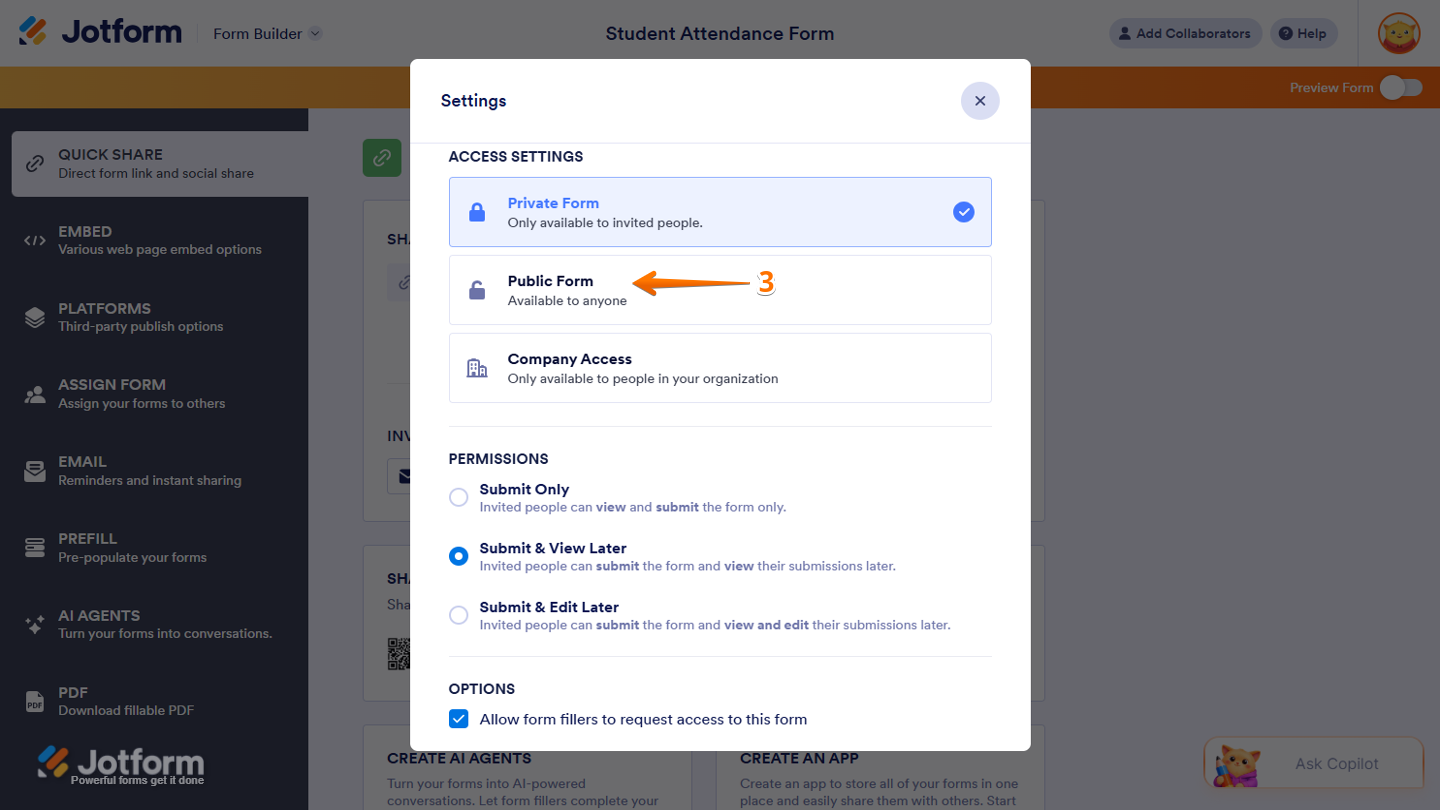Click the Quick Share link icon
Screen dimensions: 1440x810
[35, 163]
